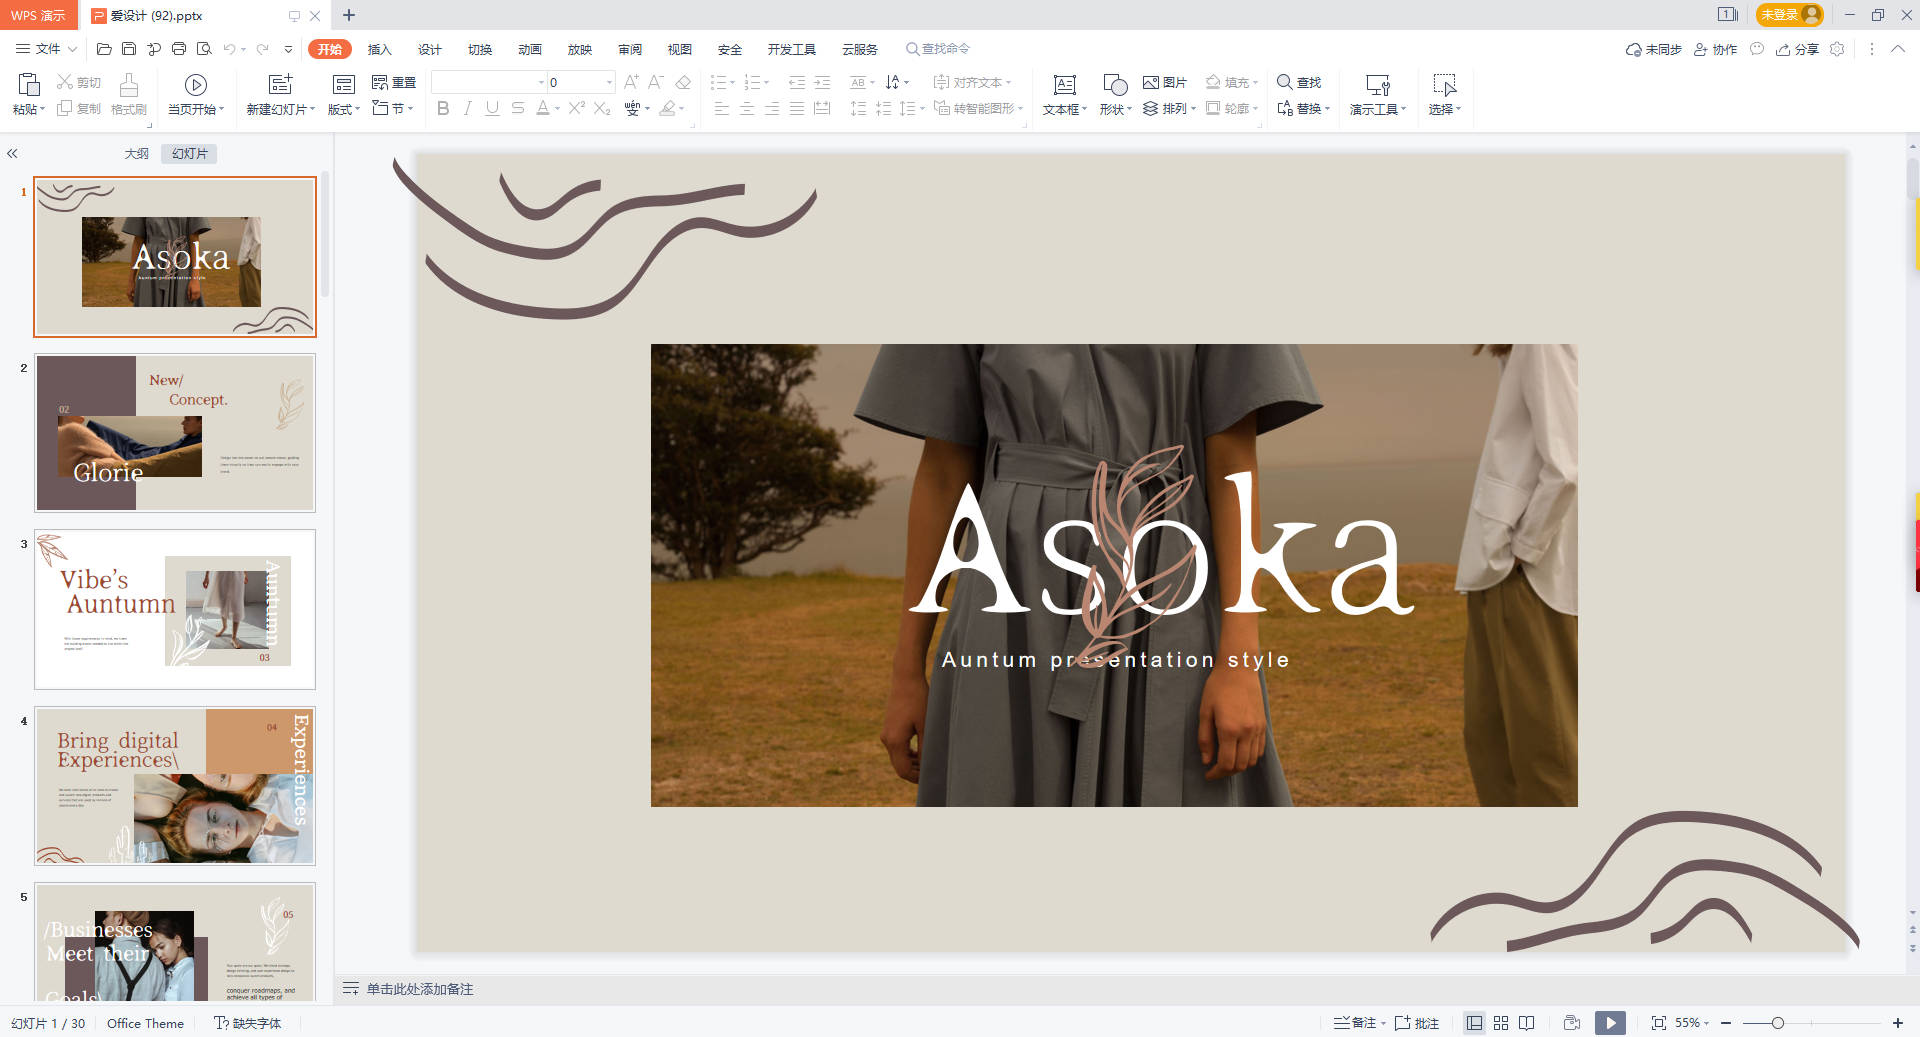Click the clear formatting eraser icon
Image resolution: width=1920 pixels, height=1037 pixels.
tap(683, 82)
